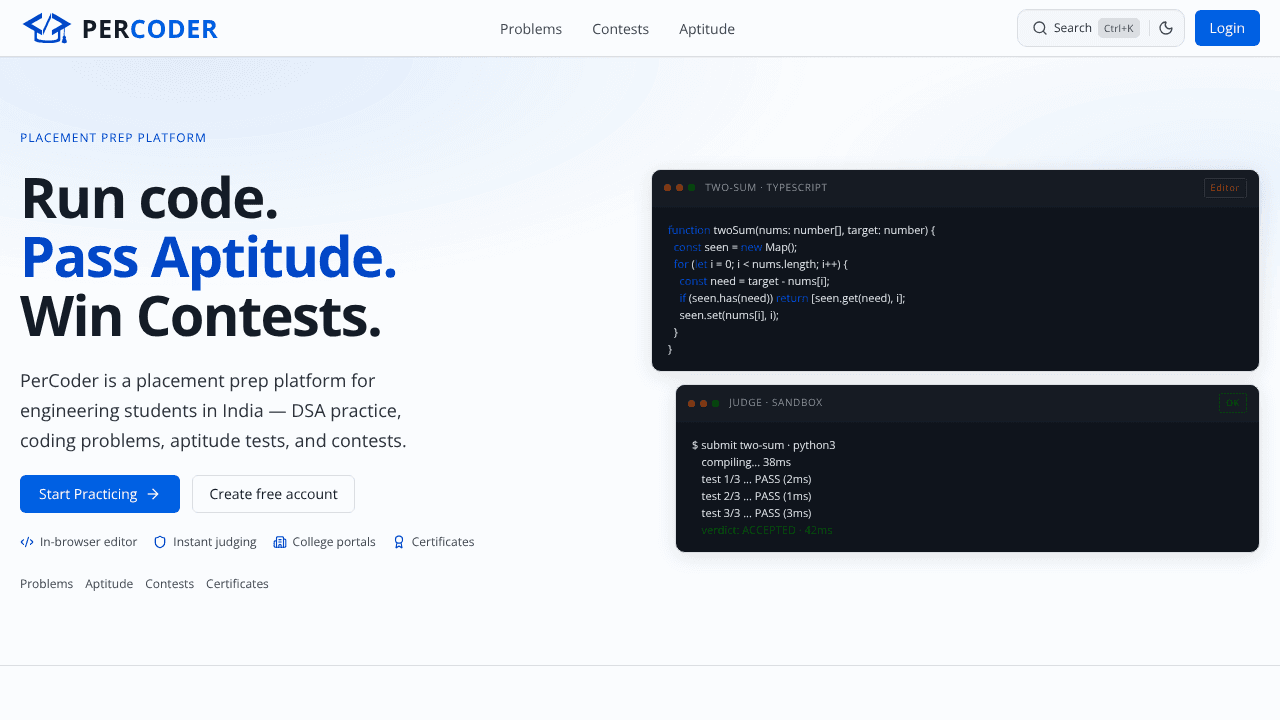This screenshot has height=720, width=1280.
Task: Click the 'seen.set(nums[i], i);' code line
Action: [x=729, y=315]
